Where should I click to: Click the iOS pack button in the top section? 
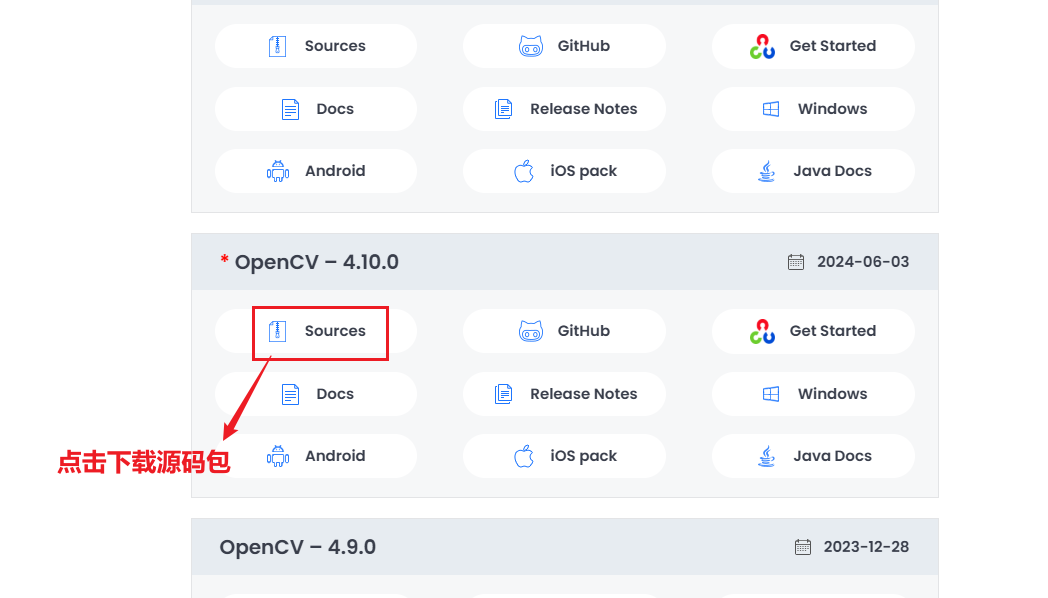pyautogui.click(x=564, y=171)
